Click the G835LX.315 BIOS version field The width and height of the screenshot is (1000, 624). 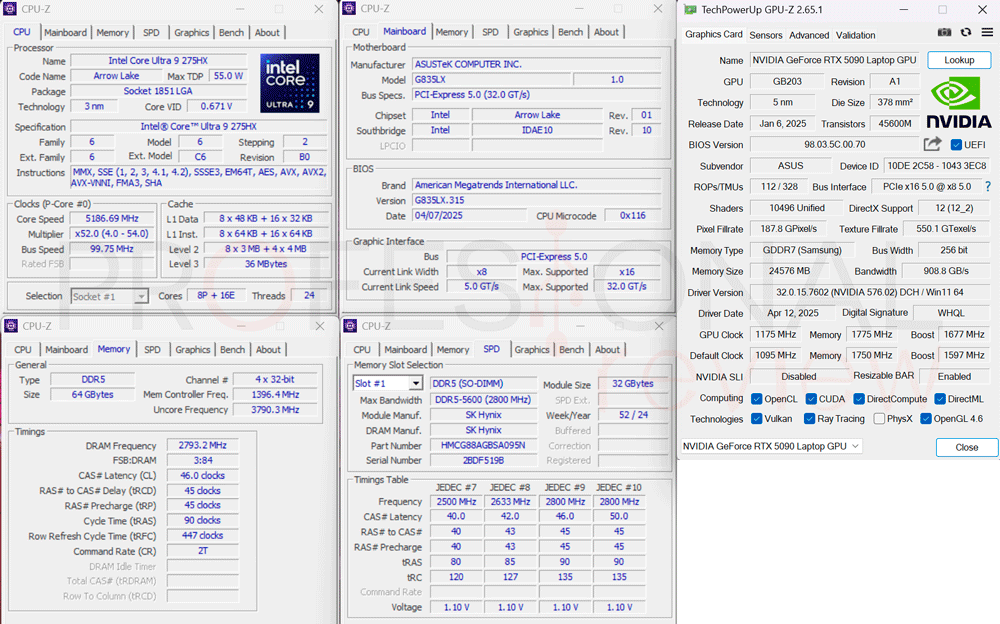(536, 200)
